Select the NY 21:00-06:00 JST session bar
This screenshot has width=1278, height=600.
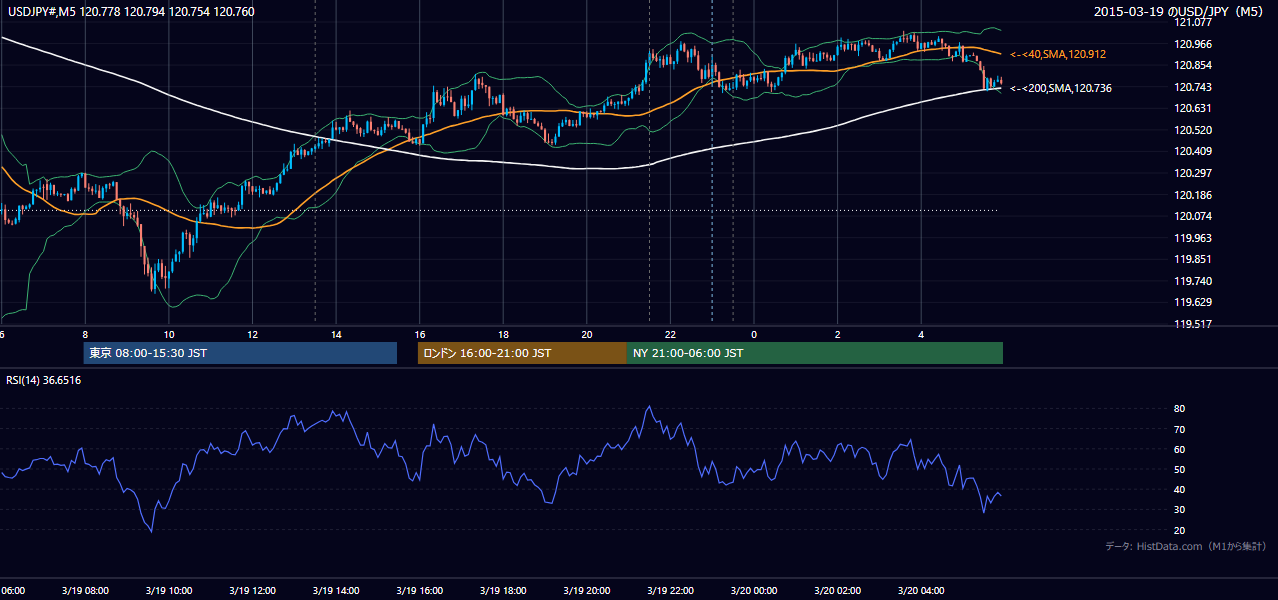815,353
